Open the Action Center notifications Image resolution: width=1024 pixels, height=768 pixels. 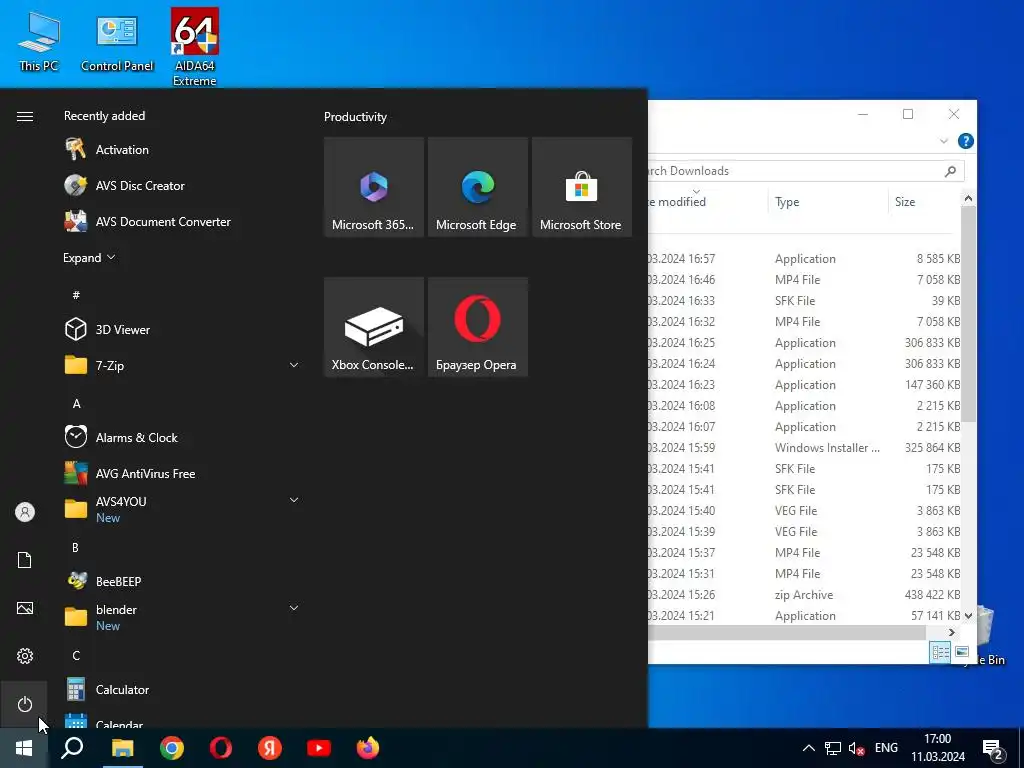(992, 748)
